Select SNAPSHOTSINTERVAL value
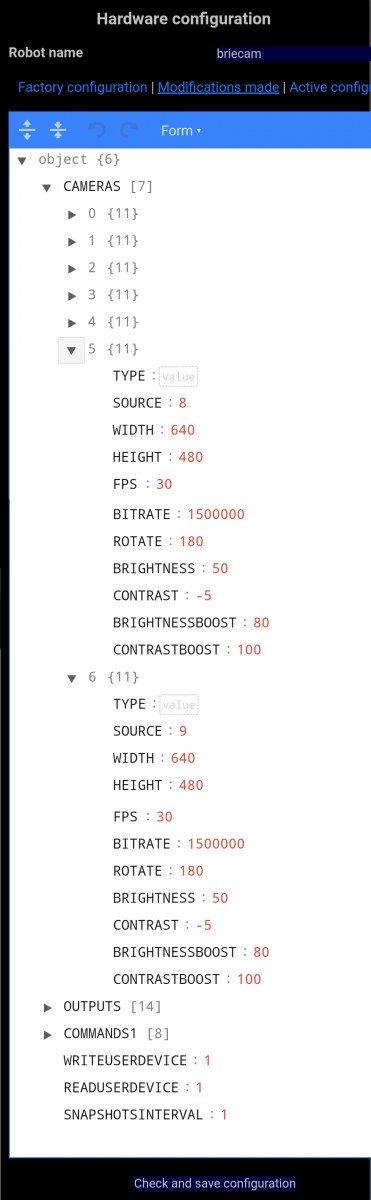This screenshot has height=1200, width=371. point(225,1114)
